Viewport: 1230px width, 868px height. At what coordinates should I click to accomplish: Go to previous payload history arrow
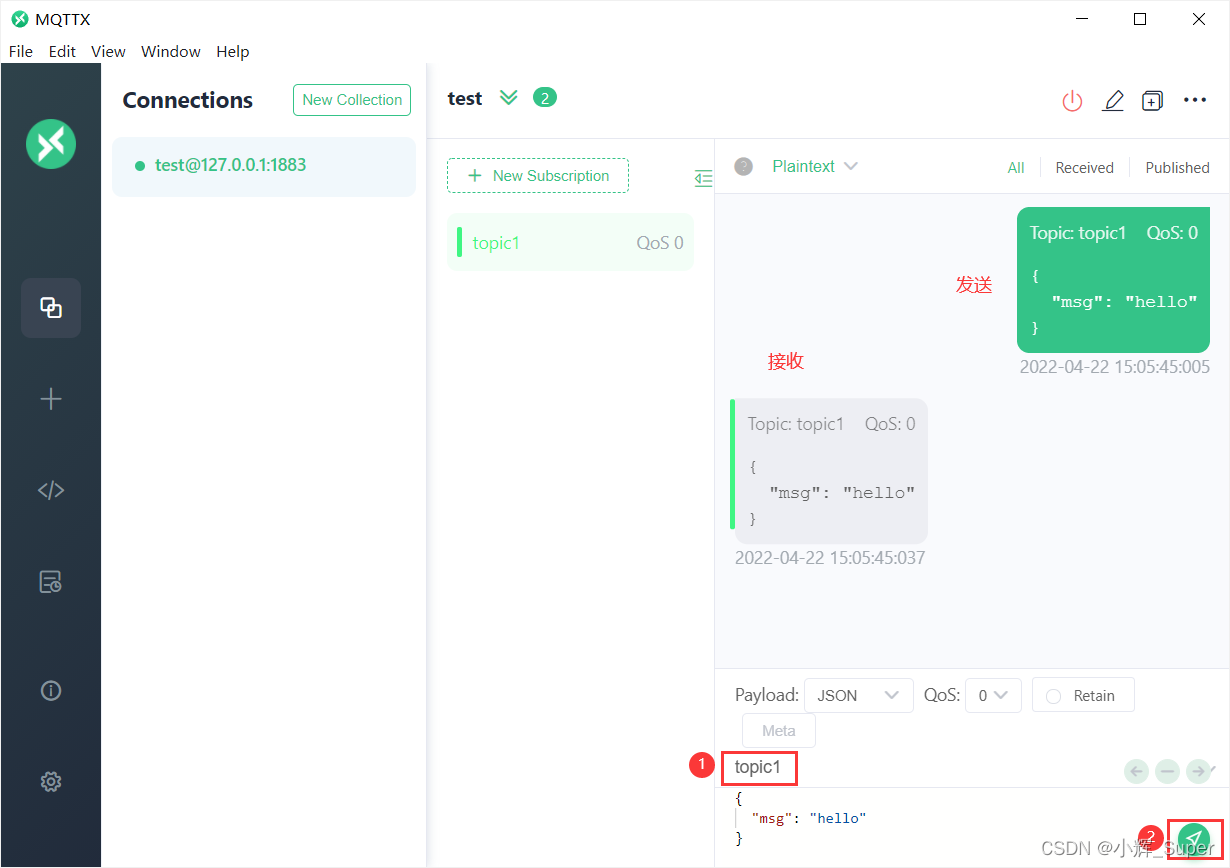pos(1136,771)
